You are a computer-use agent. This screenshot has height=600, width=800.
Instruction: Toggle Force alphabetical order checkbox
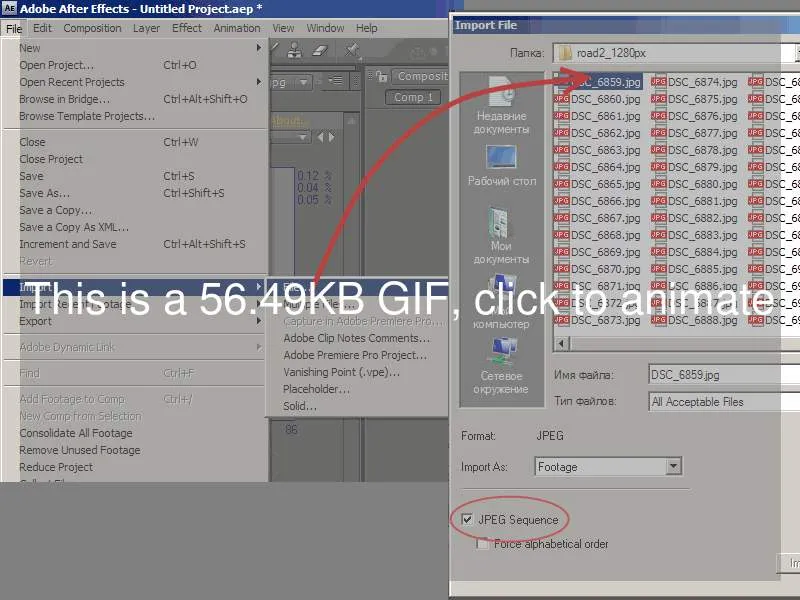pos(483,544)
